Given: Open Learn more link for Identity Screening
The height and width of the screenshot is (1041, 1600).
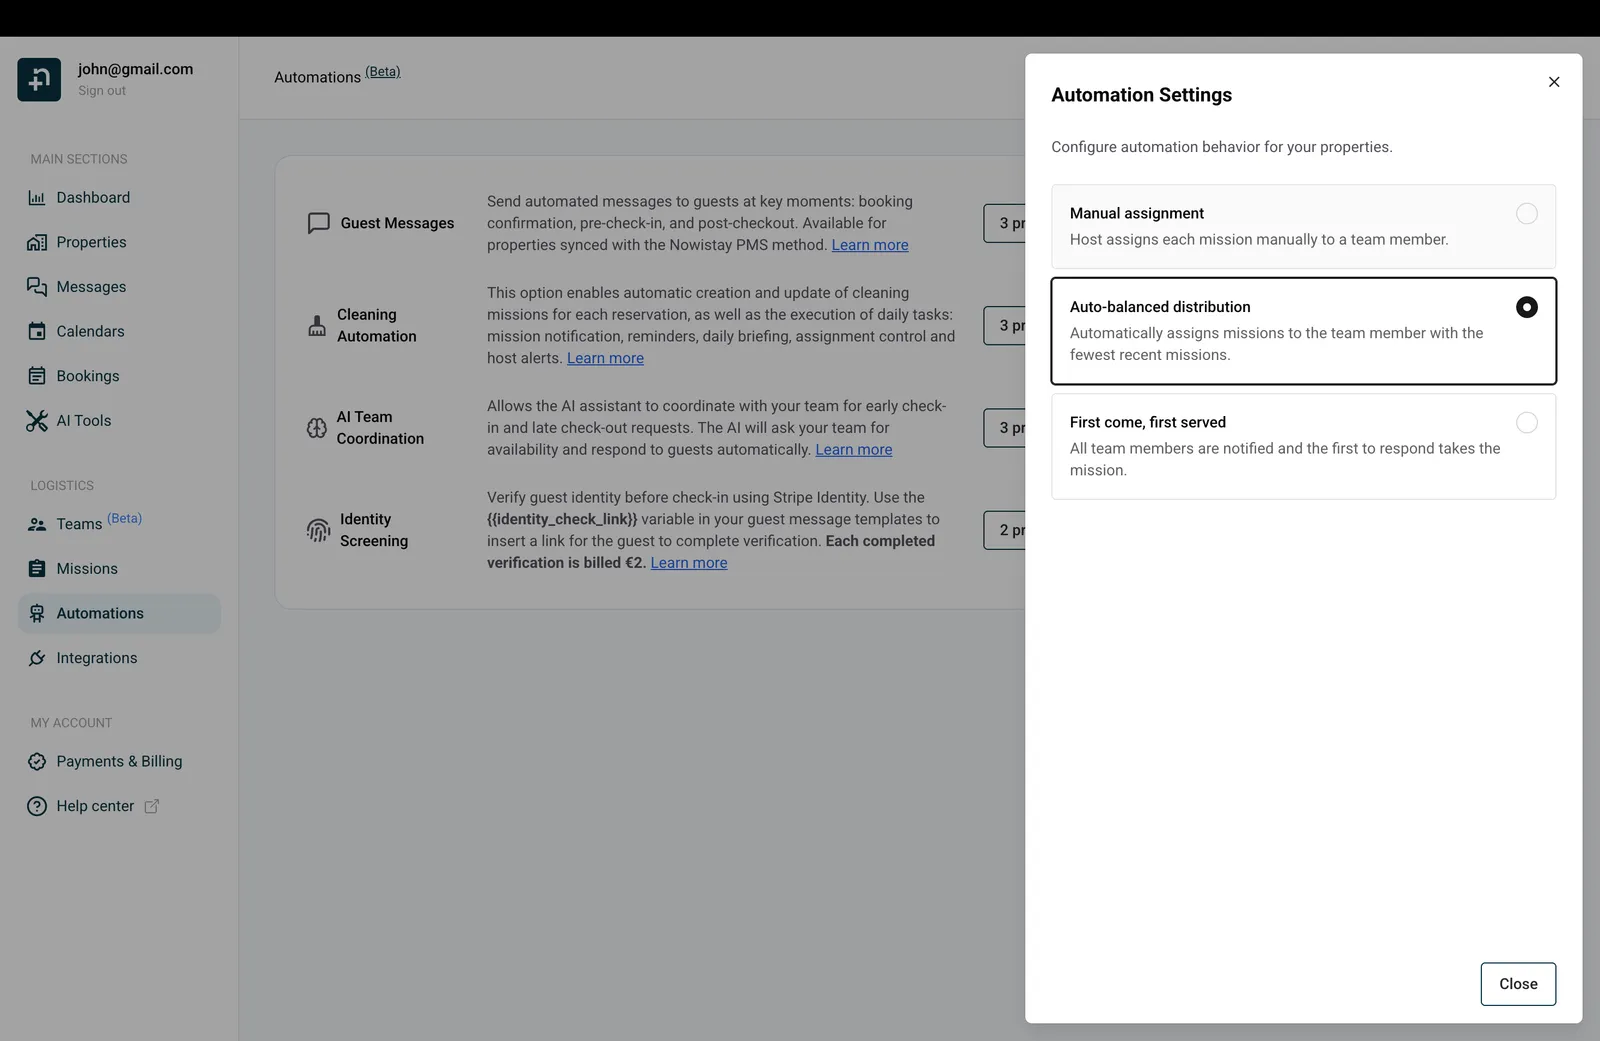Looking at the screenshot, I should click(x=689, y=563).
